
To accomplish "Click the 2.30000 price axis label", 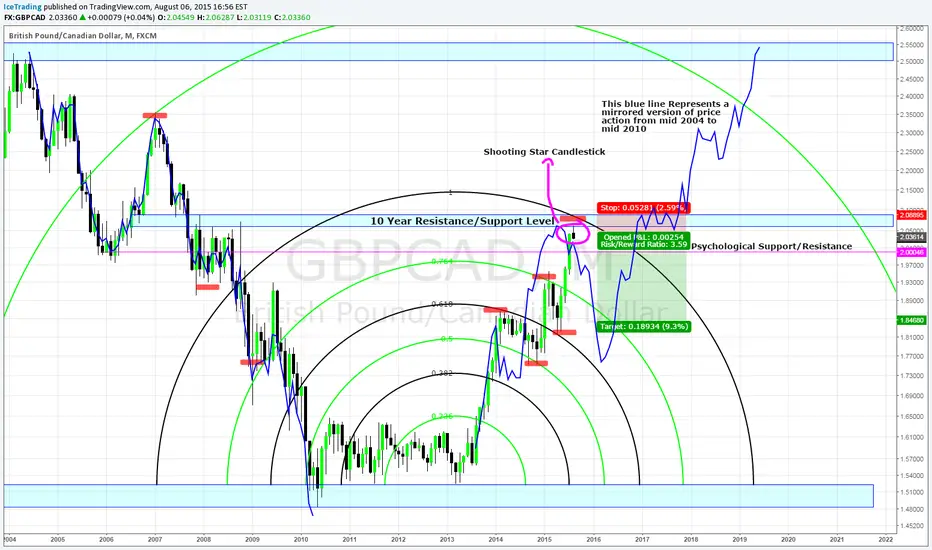I will tap(912, 133).
